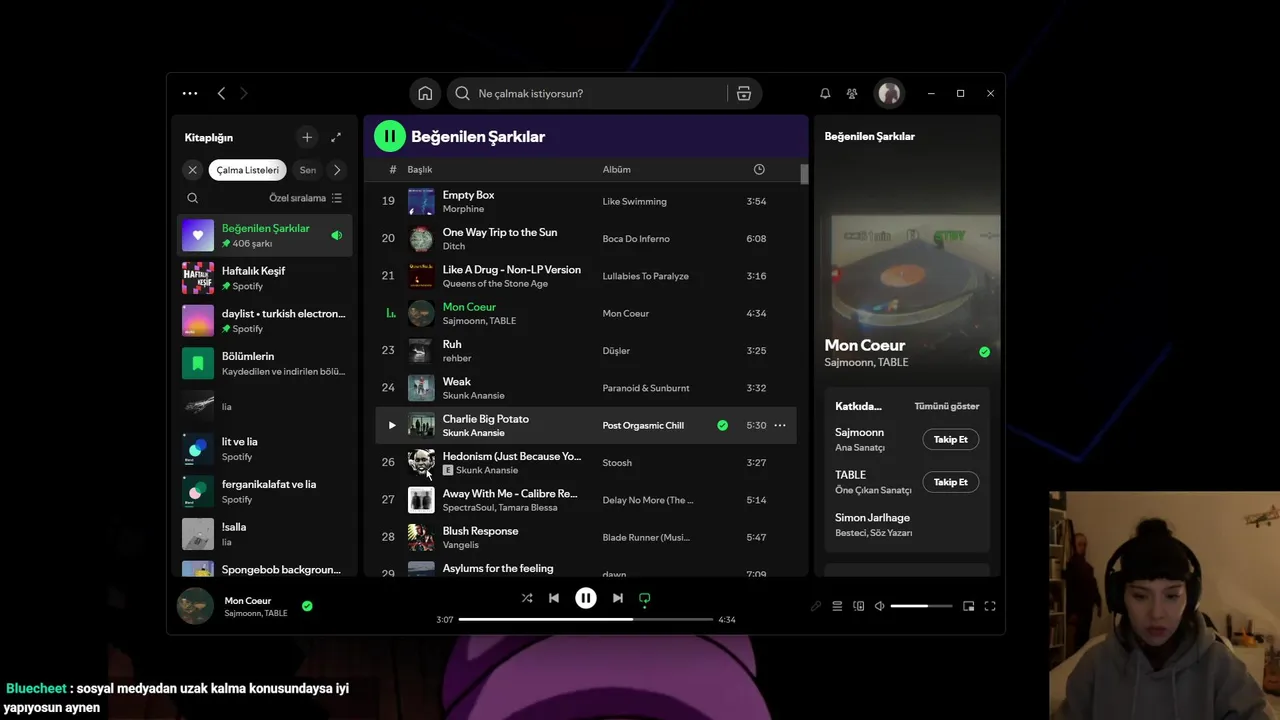Viewport: 1280px width, 720px height.
Task: Click the Başlık column header
Action: pos(420,170)
